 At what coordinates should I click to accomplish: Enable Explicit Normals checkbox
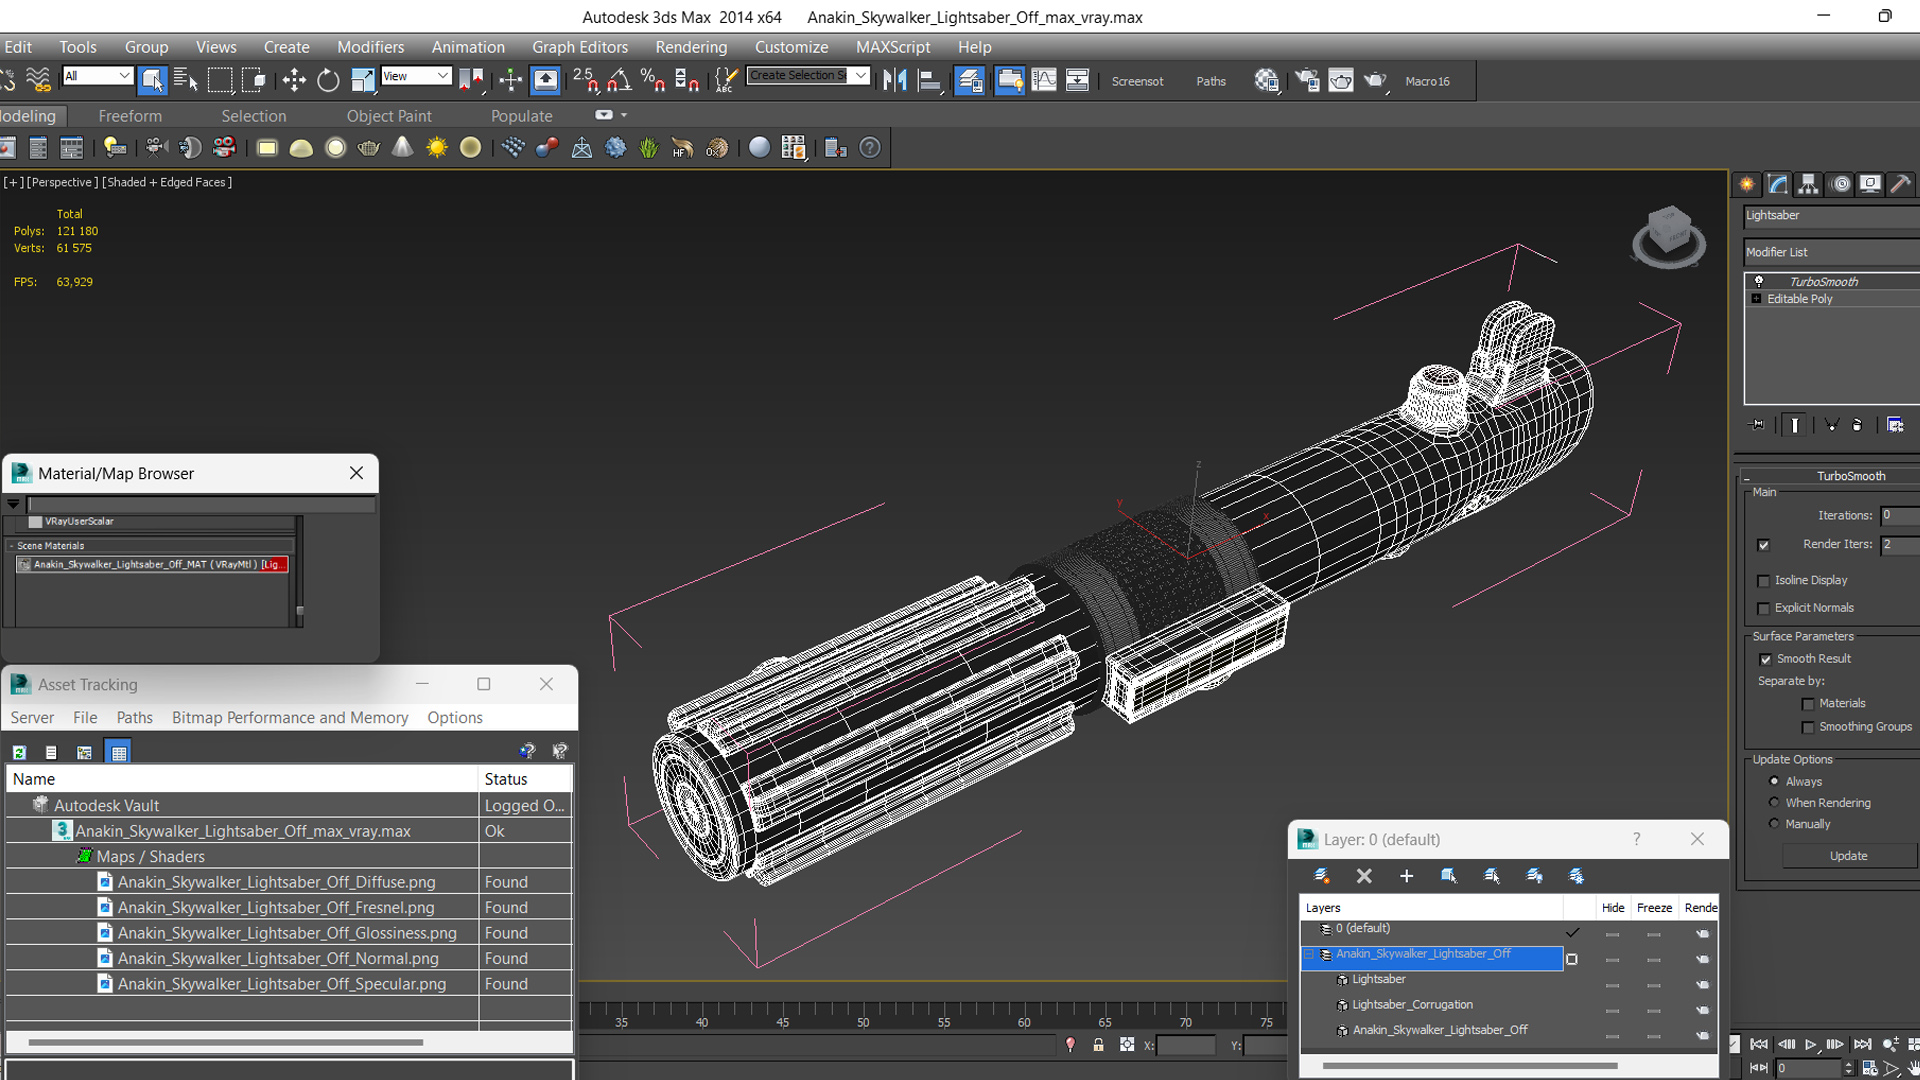tap(1764, 609)
